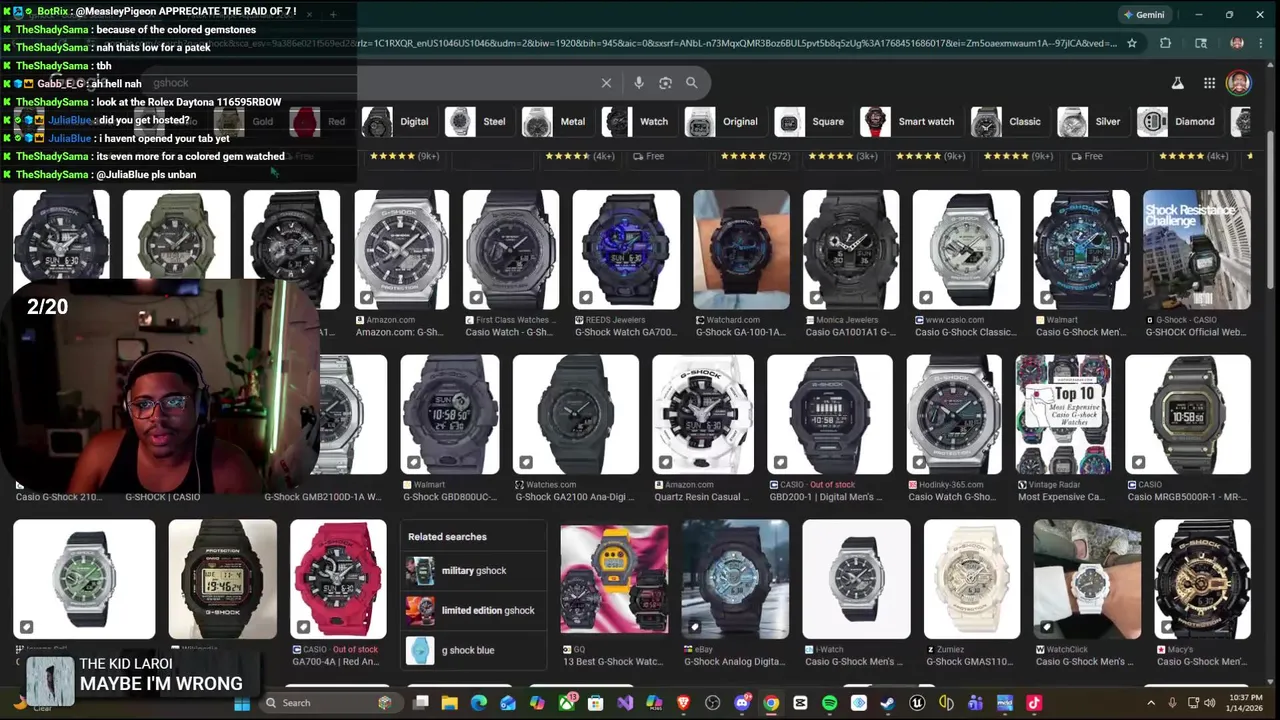Open the Shock Resistance Challenge image
The height and width of the screenshot is (720, 1280).
pos(1197,250)
